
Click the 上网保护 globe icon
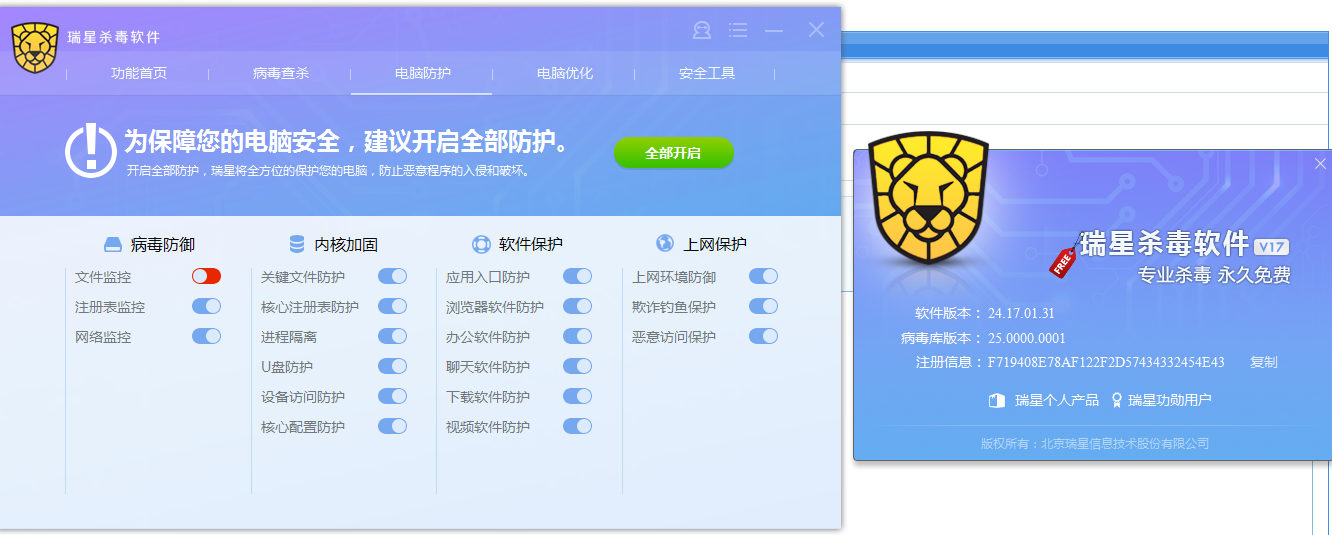point(665,243)
